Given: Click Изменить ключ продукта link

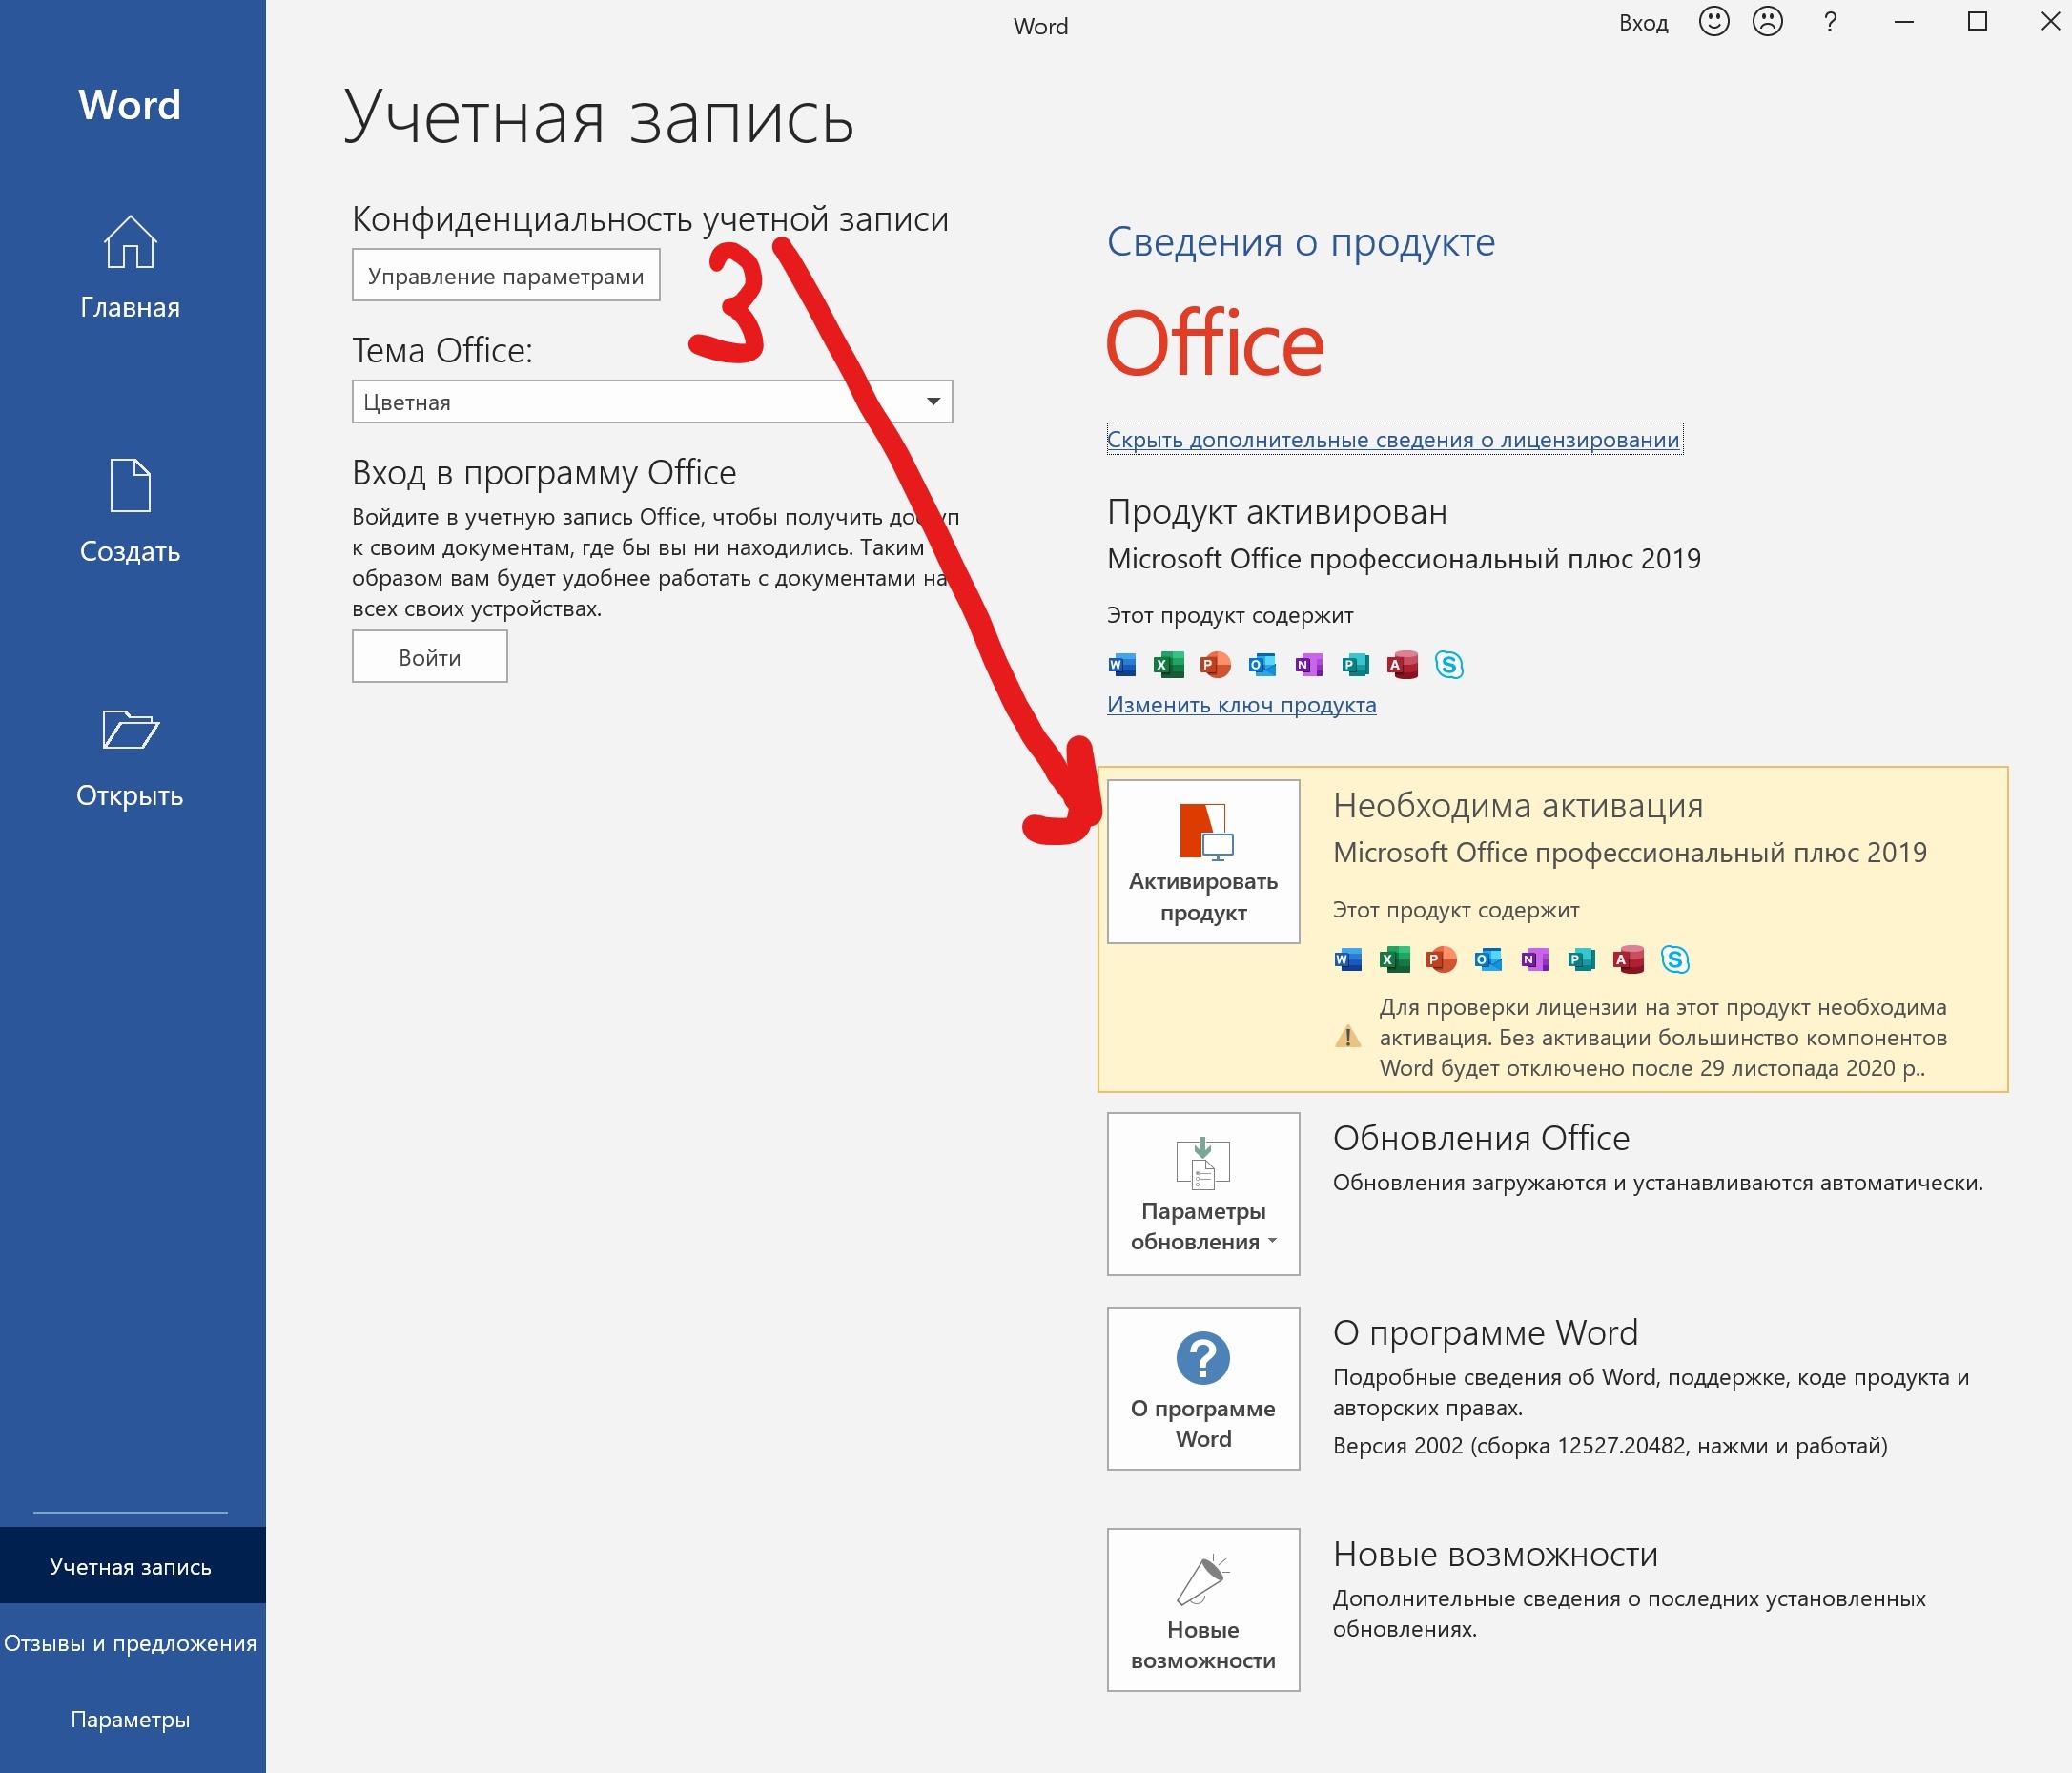Looking at the screenshot, I should coord(1241,705).
